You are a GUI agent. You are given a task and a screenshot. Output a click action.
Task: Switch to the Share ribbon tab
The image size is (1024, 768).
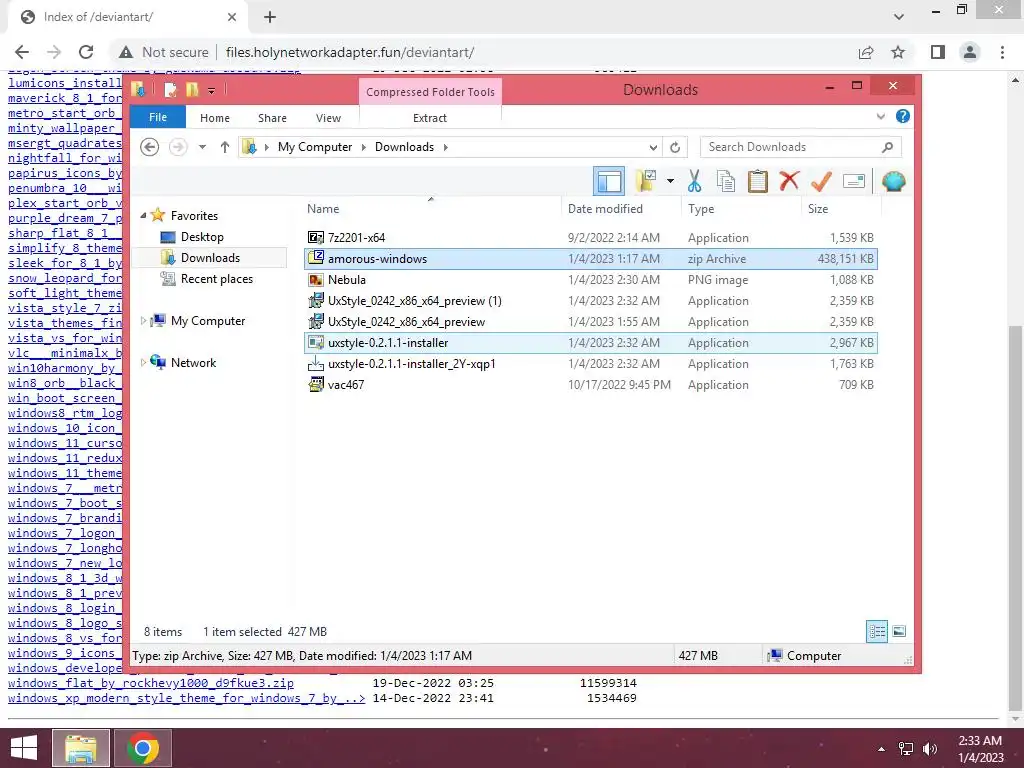click(x=272, y=118)
